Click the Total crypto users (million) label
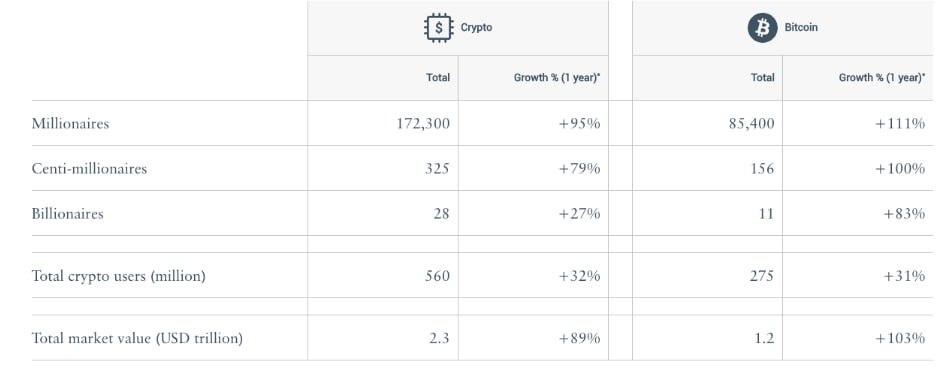 pyautogui.click(x=119, y=276)
